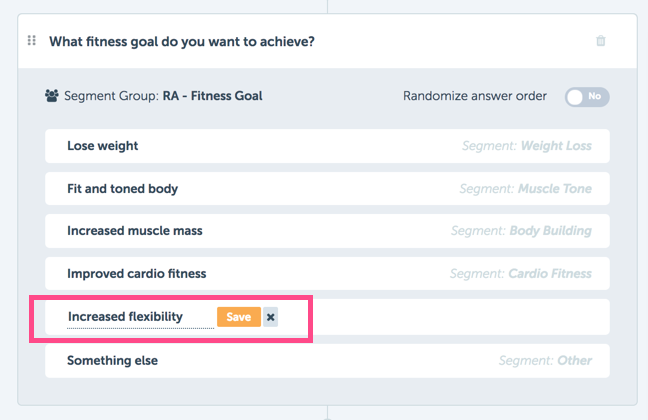Click the Increased flexibility text field
This screenshot has height=420, width=648.
pos(141,317)
